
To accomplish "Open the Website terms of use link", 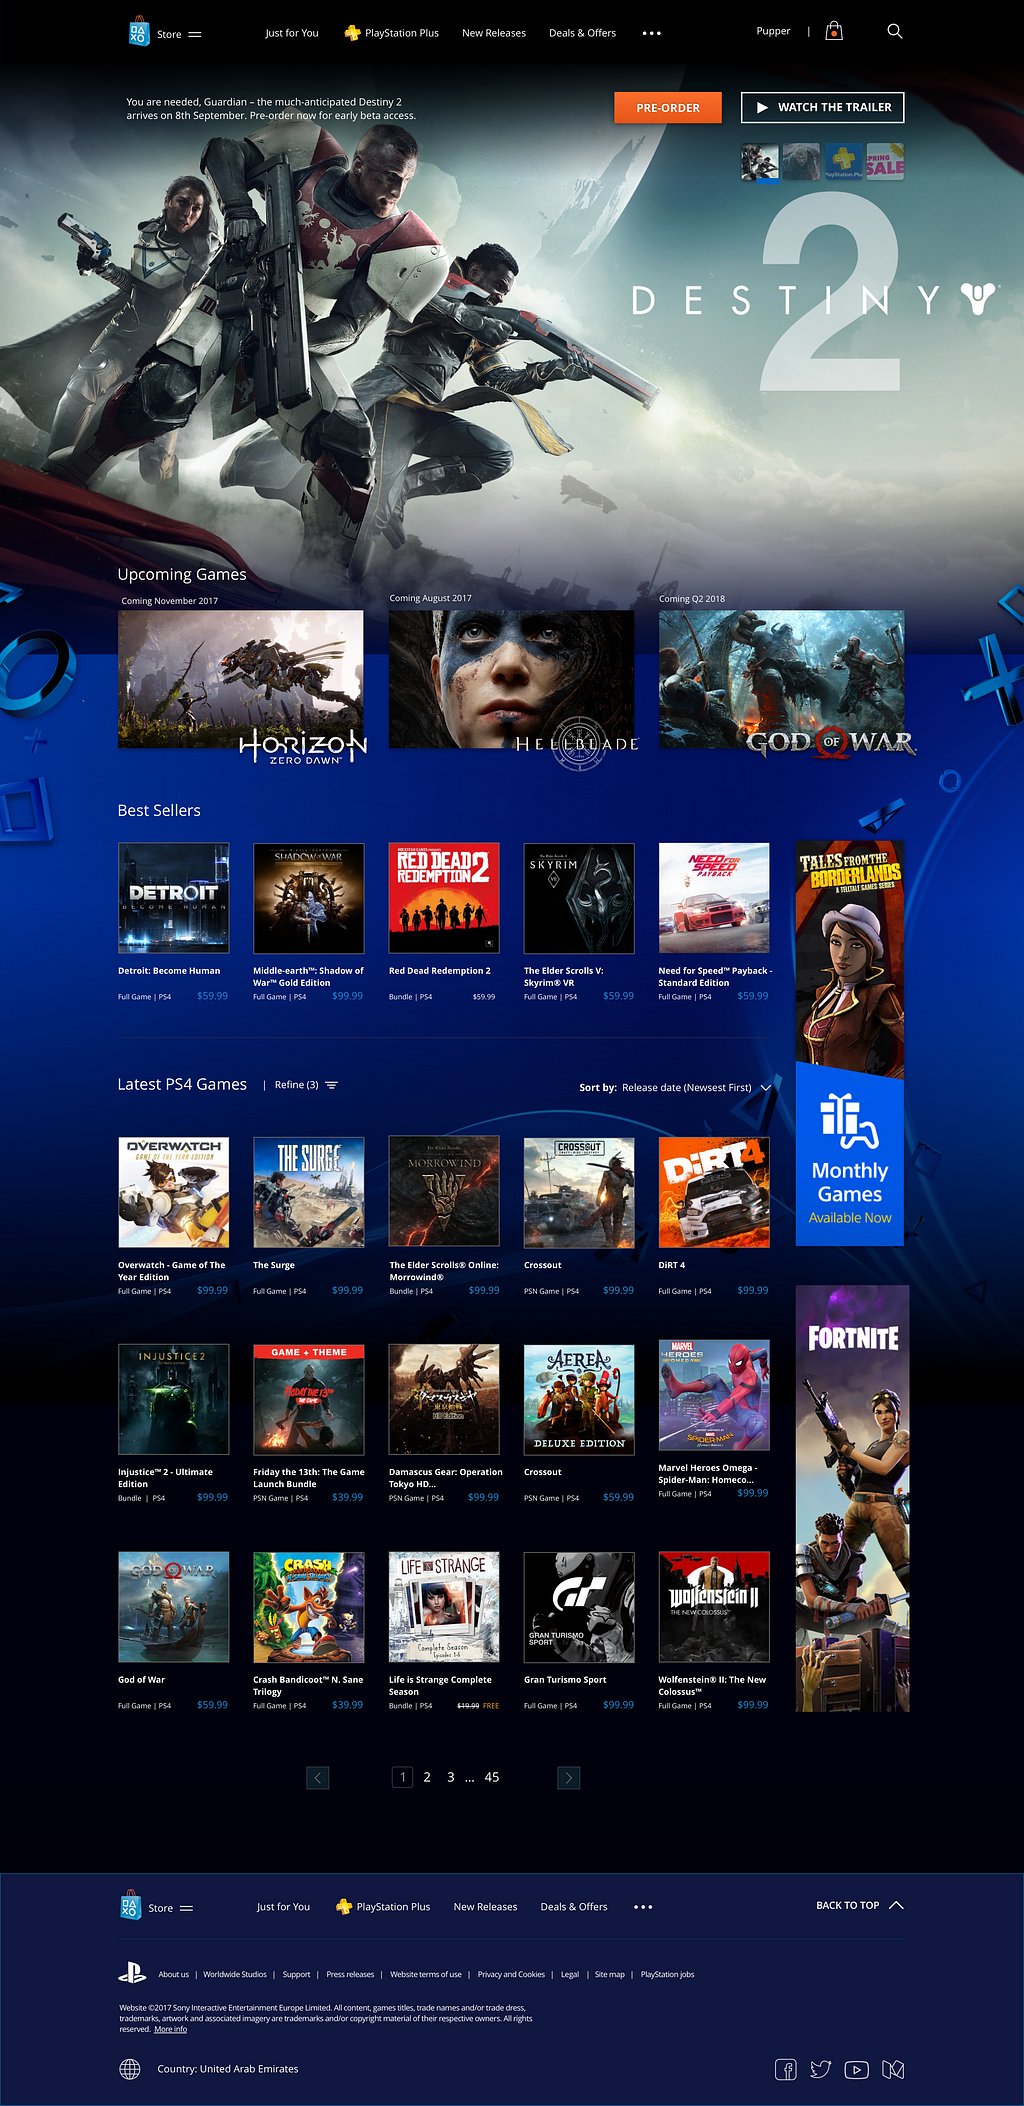I will [x=426, y=1974].
